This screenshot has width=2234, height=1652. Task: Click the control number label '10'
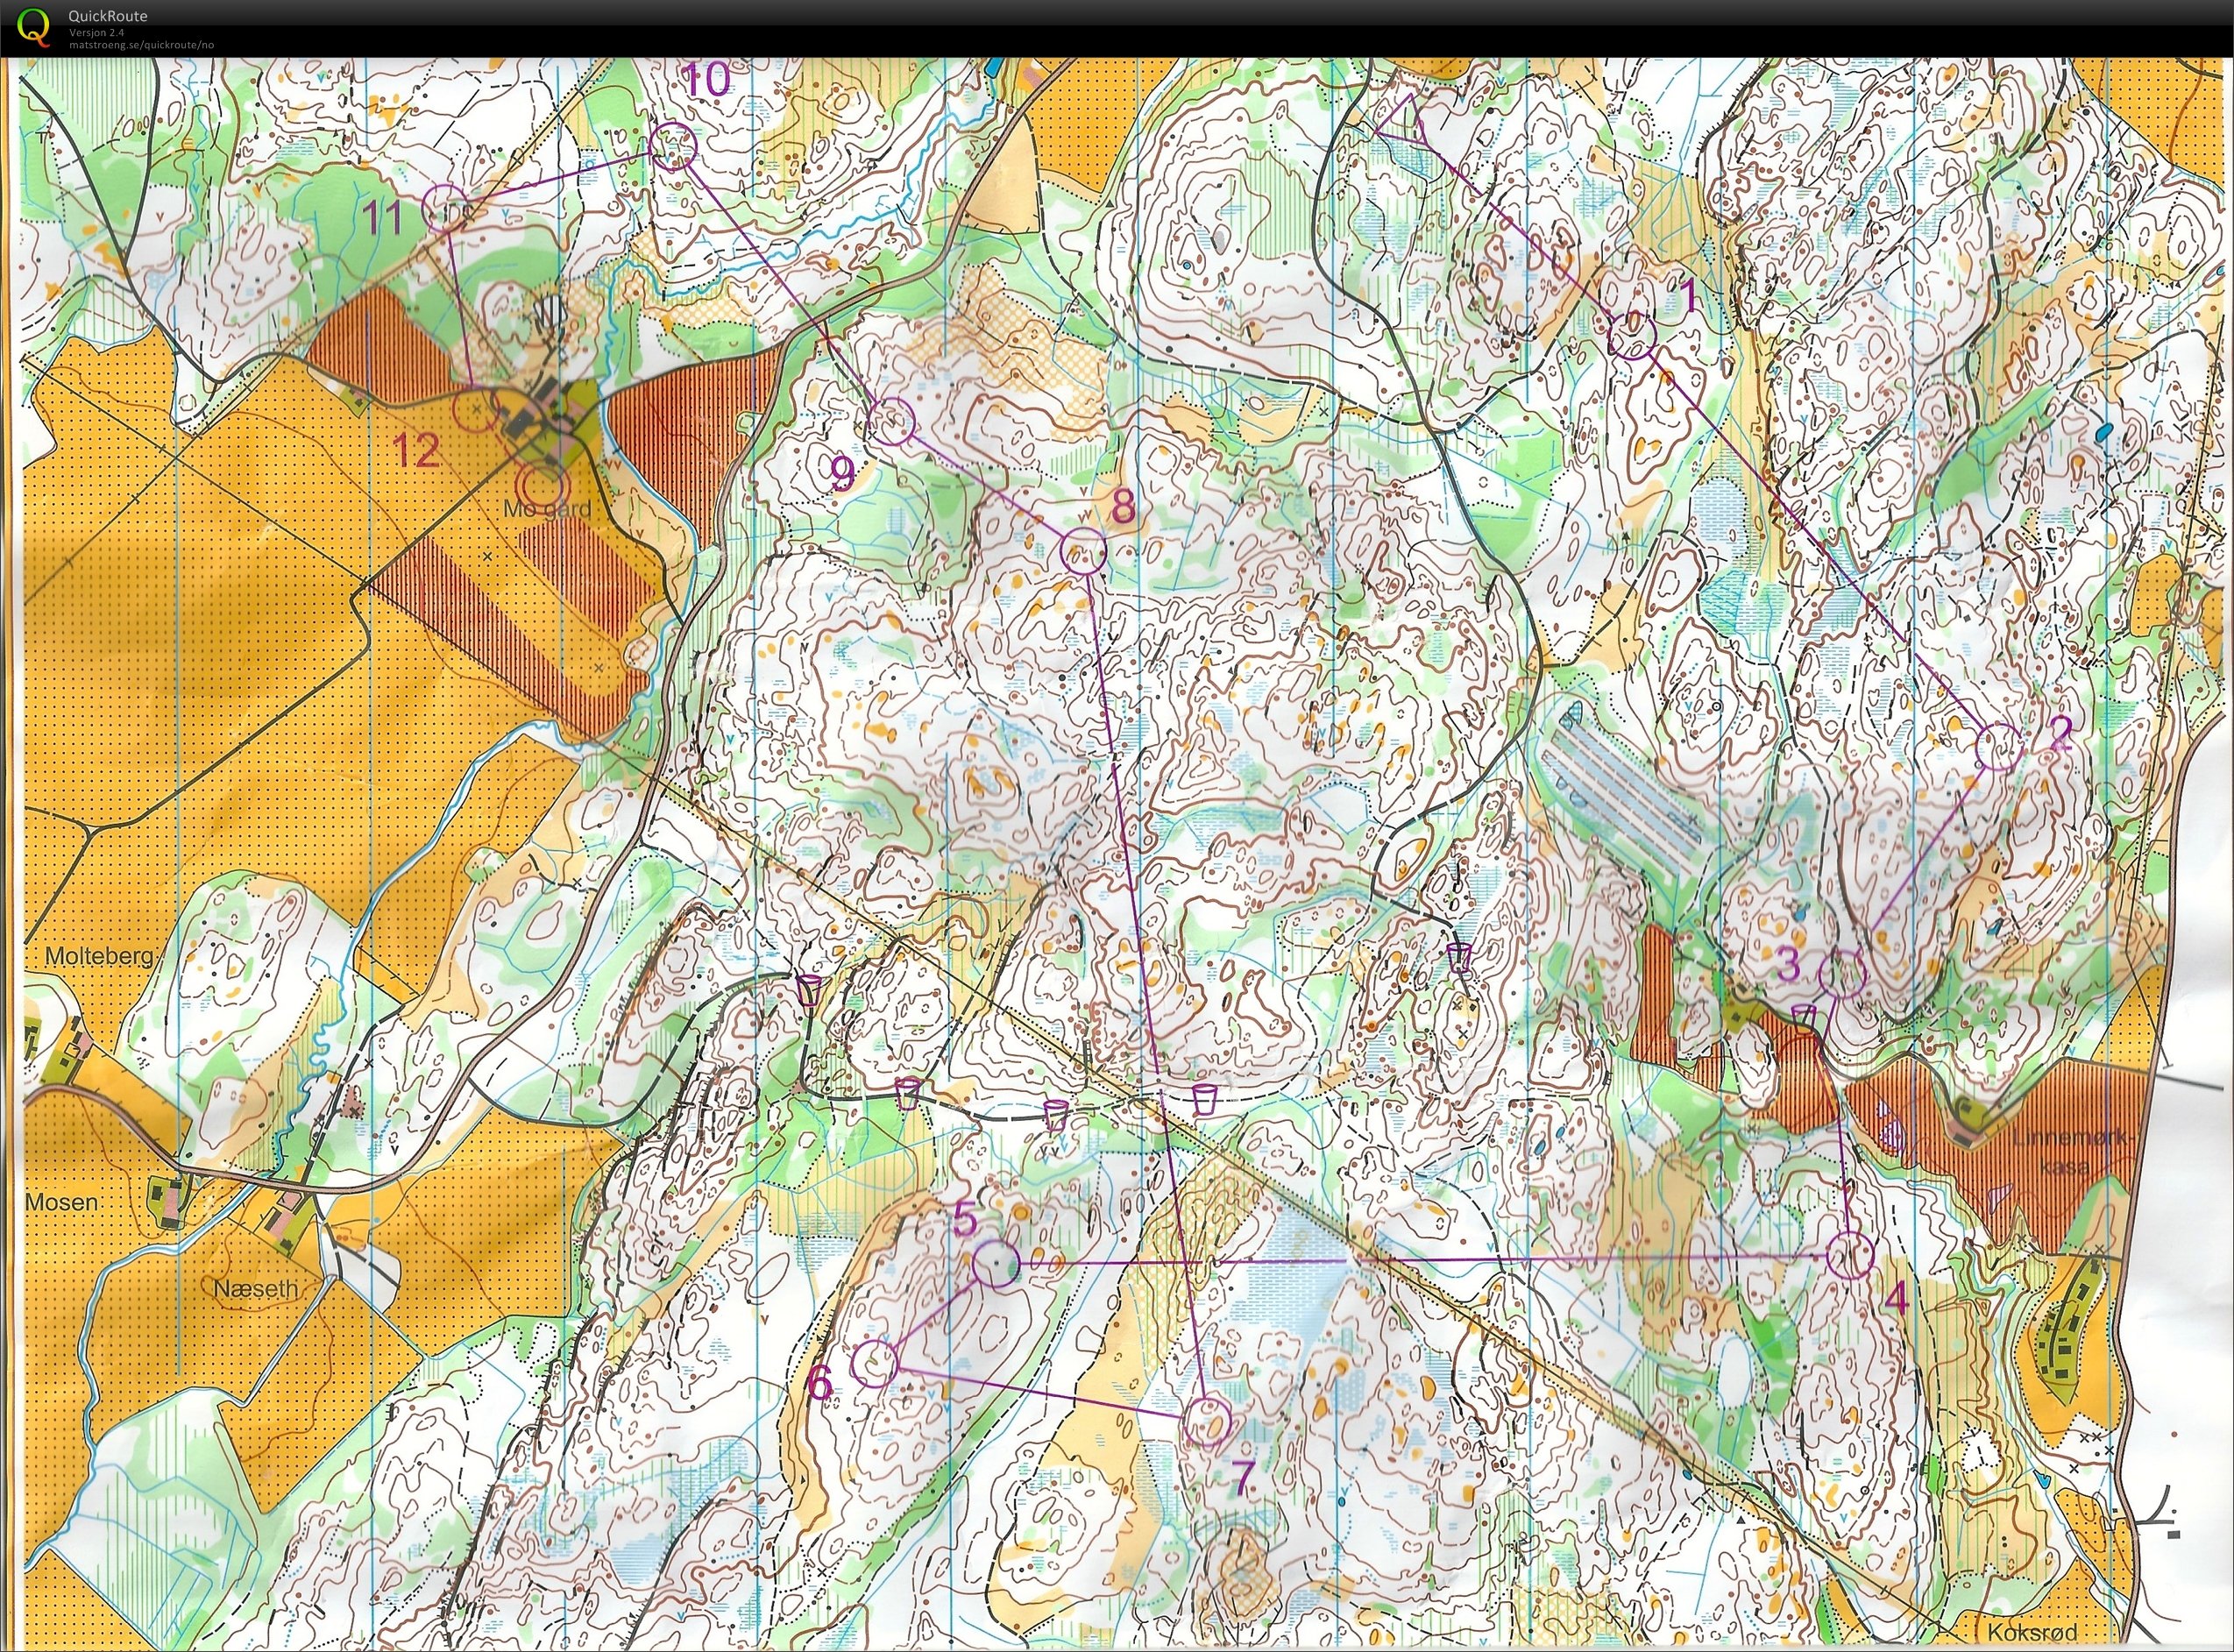coord(706,81)
